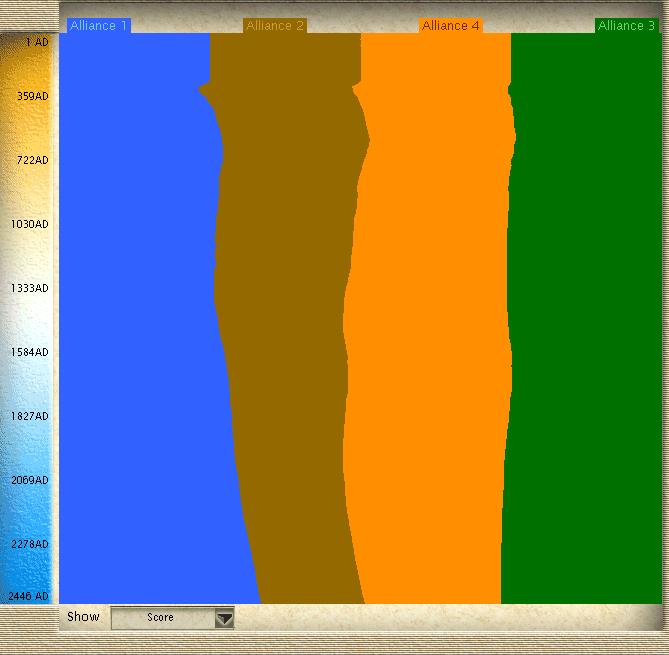Select the Alliance 3 label
Viewport: 669px width, 655px height.
click(627, 26)
